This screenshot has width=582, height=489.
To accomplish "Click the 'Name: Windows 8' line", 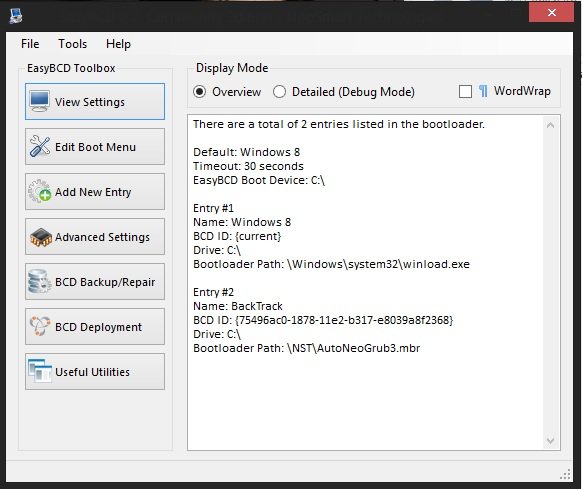I will 242,222.
